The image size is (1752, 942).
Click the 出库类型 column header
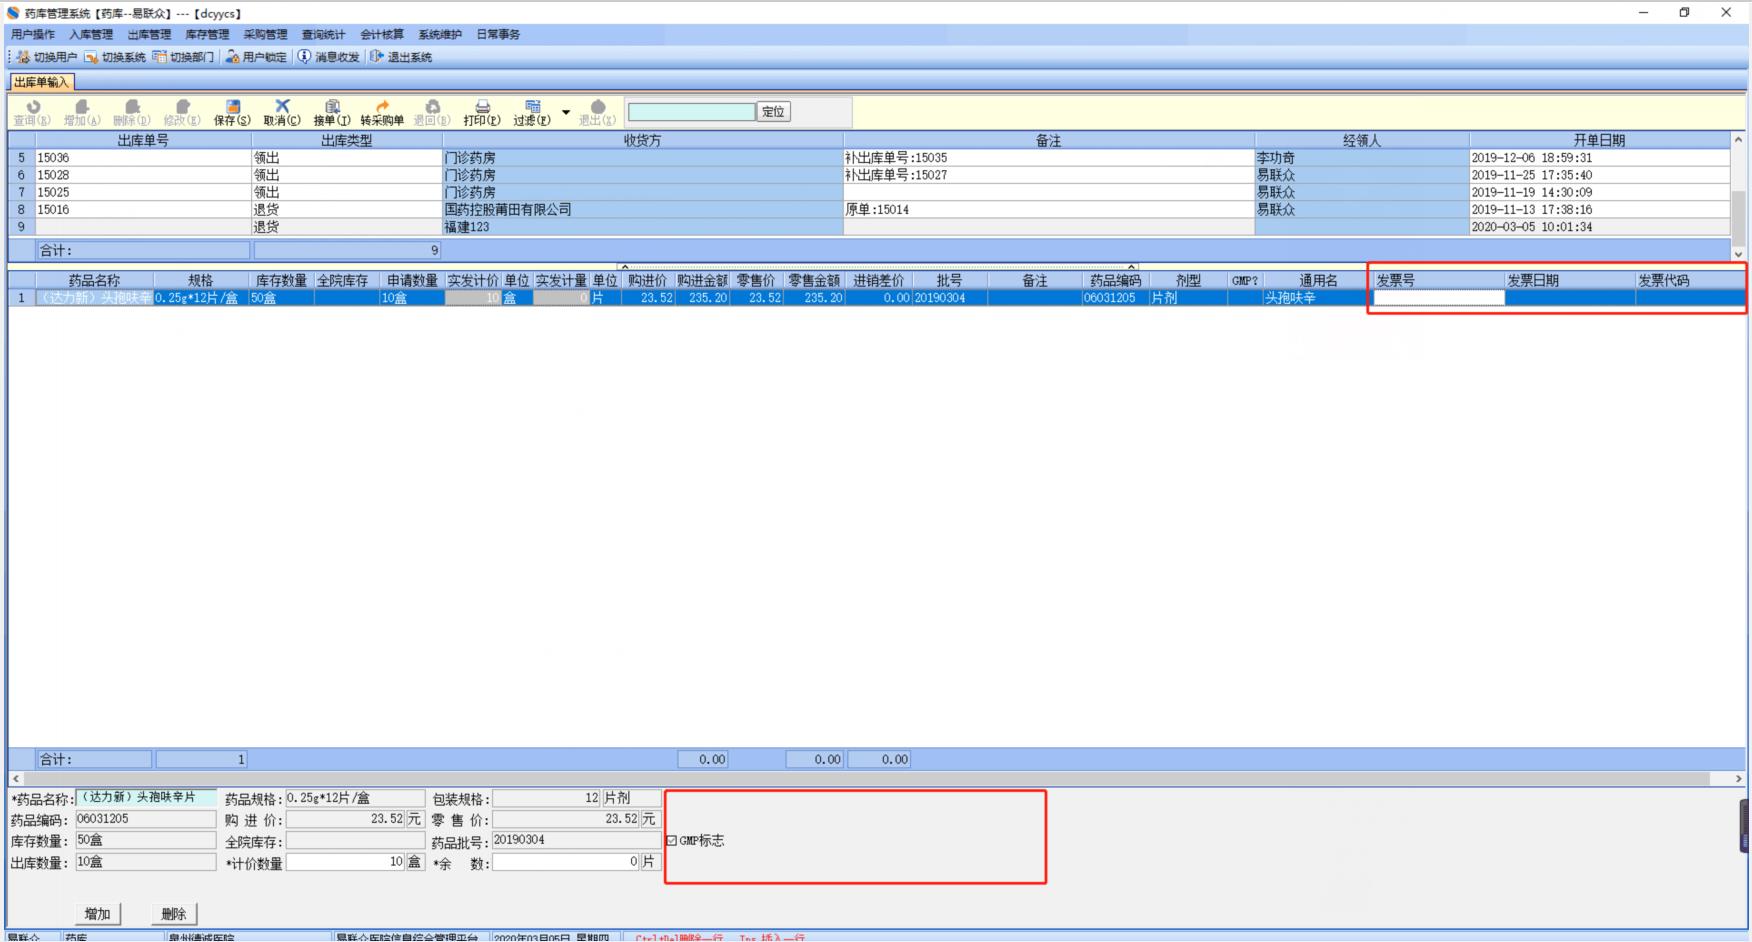(347, 141)
